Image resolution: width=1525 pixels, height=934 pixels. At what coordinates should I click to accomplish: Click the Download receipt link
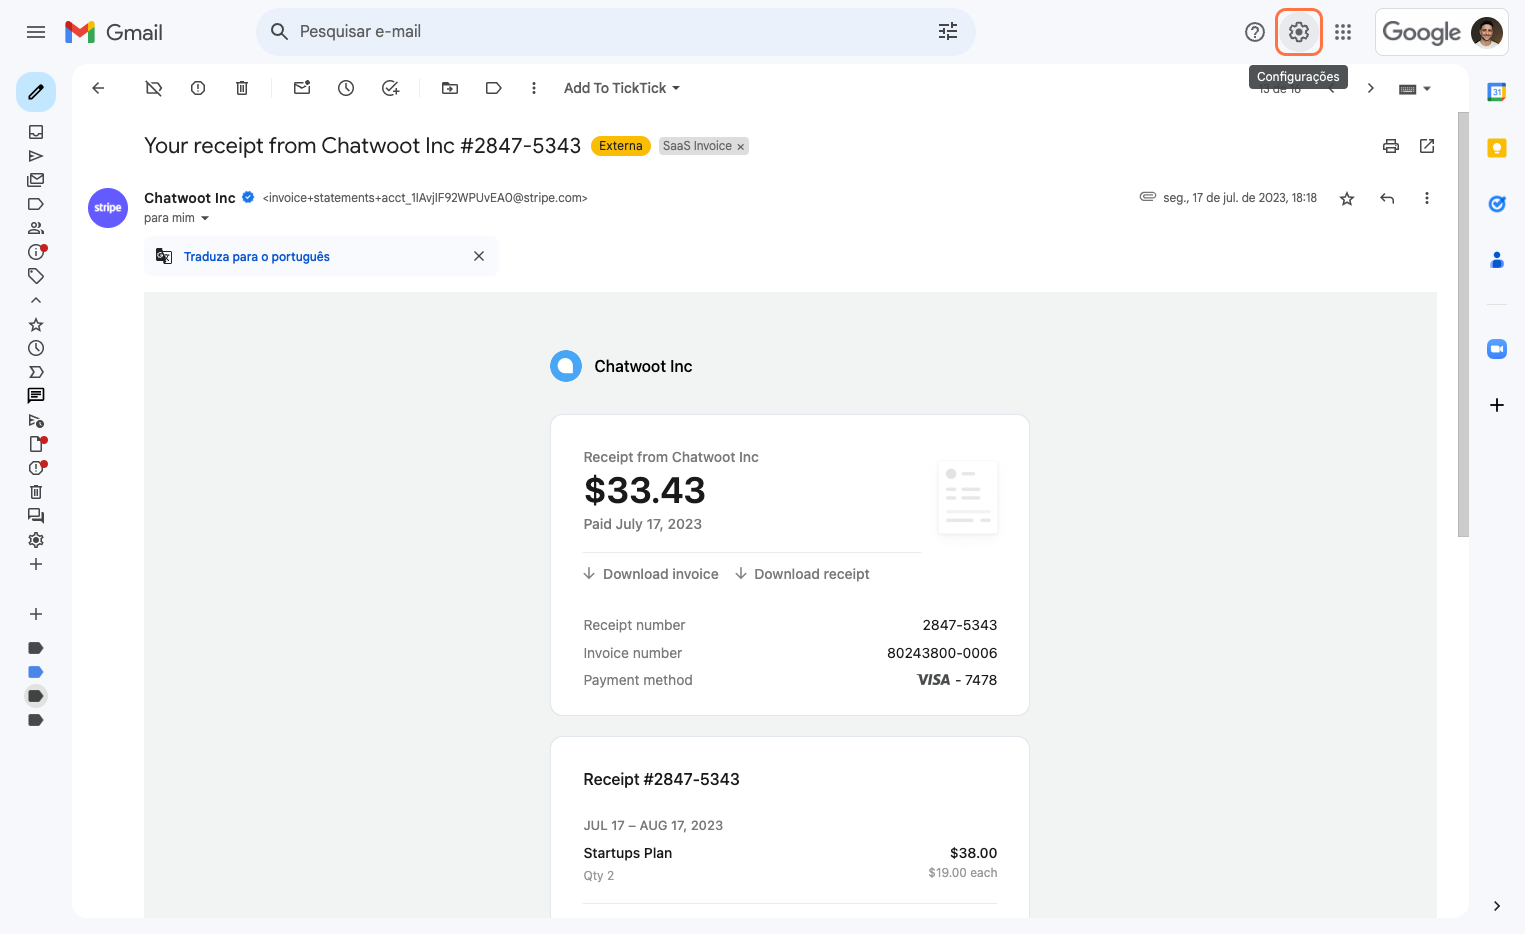802,574
